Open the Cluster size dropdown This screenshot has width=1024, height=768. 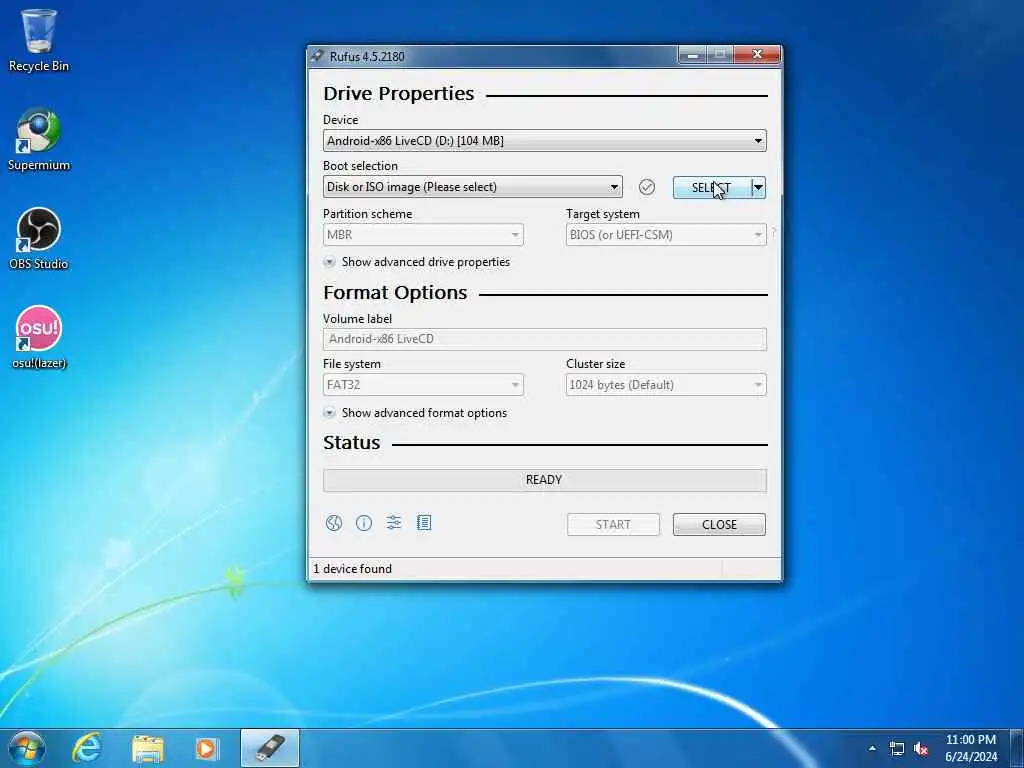coord(666,385)
